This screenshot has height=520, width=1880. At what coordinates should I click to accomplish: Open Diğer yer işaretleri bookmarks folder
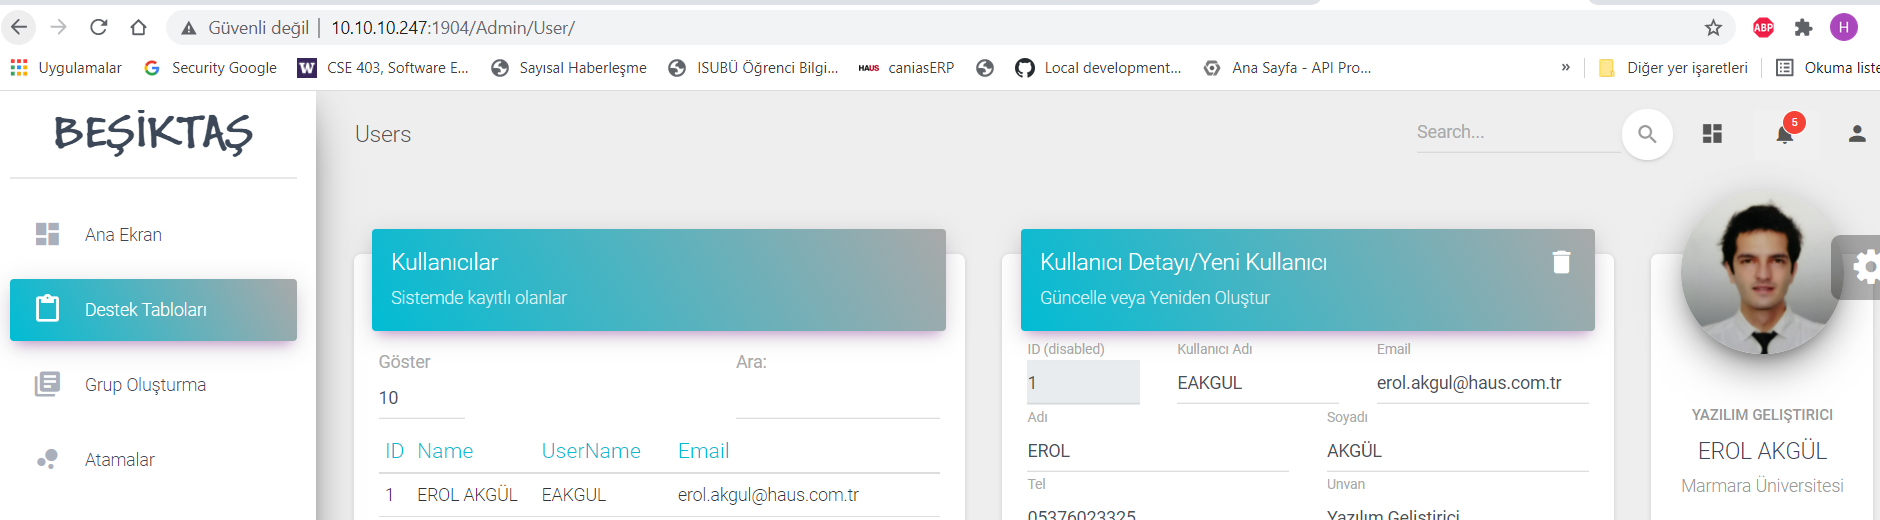point(1673,68)
